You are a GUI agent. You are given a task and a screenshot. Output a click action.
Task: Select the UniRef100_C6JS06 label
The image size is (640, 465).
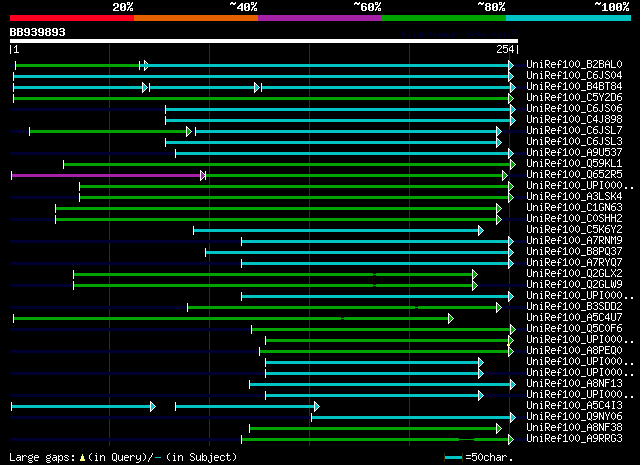coord(574,109)
